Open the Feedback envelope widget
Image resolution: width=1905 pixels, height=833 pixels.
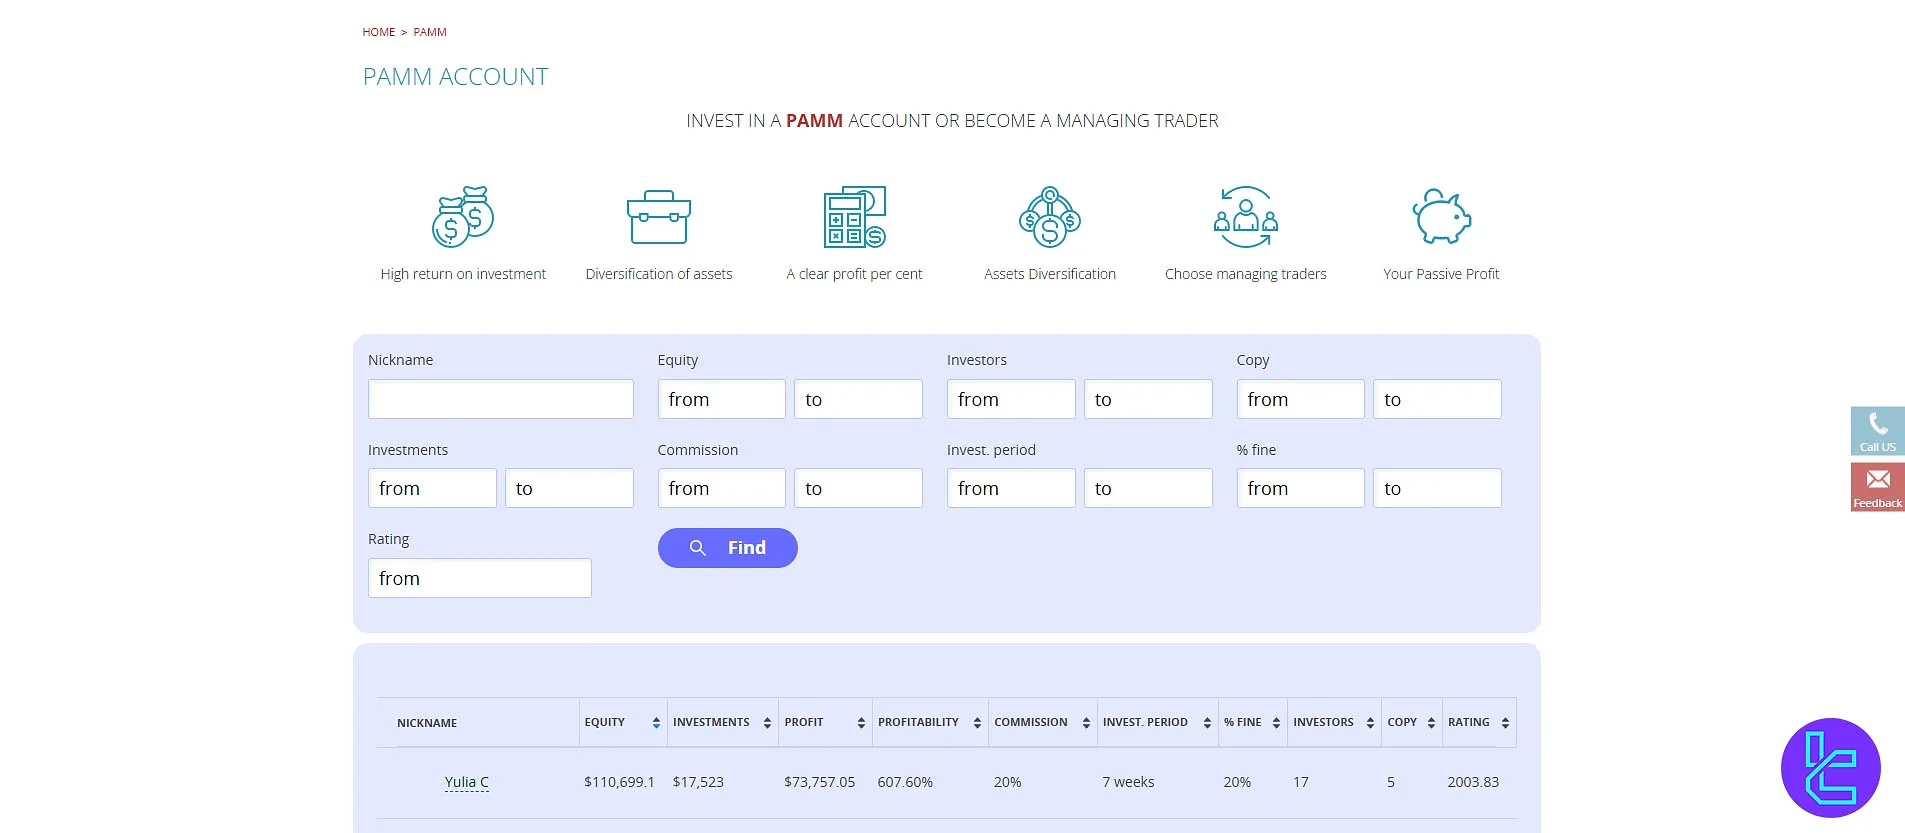point(1877,487)
